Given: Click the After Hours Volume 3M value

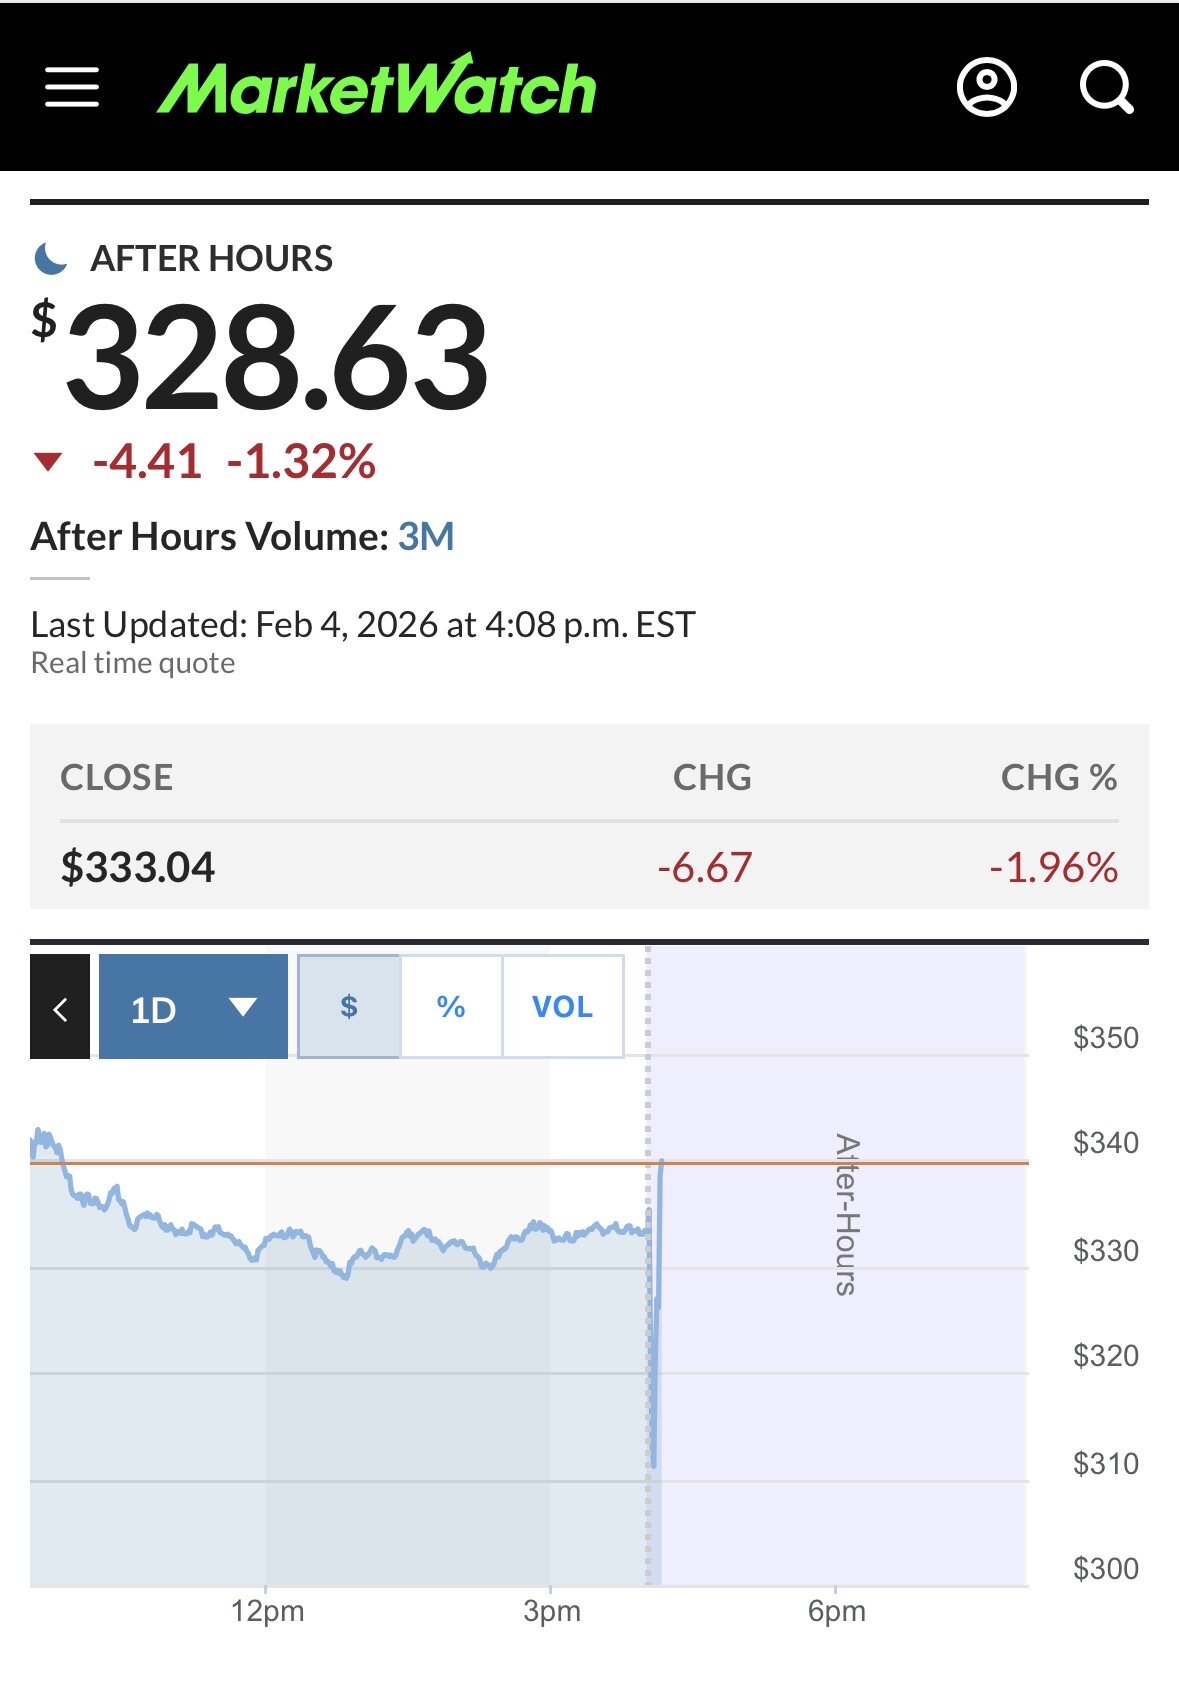Looking at the screenshot, I should tap(426, 537).
